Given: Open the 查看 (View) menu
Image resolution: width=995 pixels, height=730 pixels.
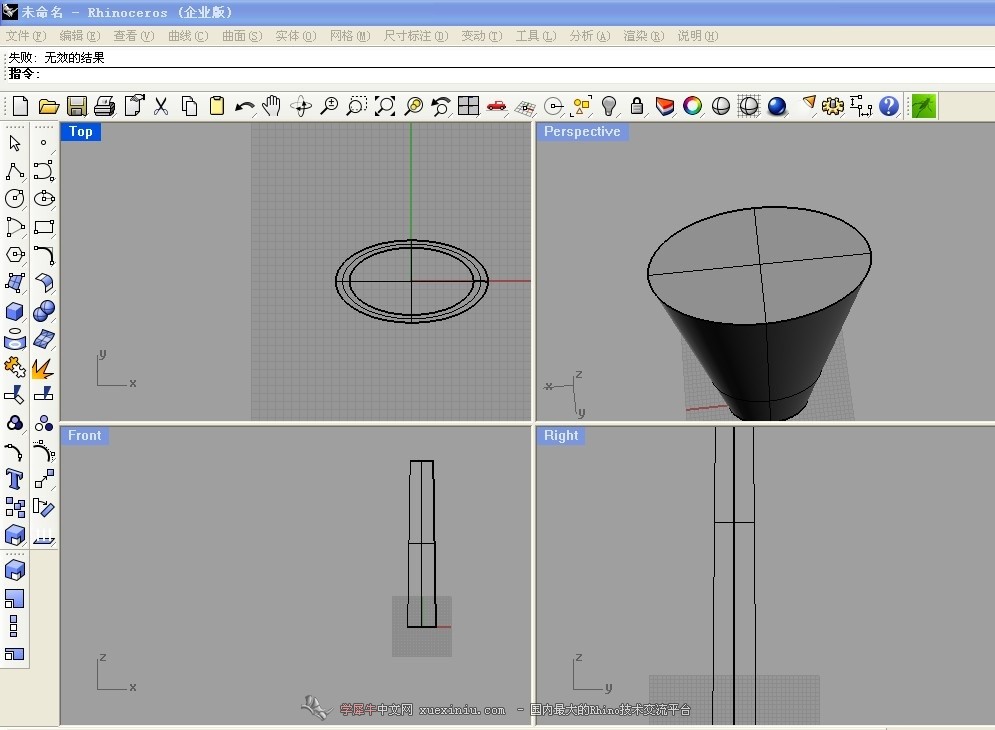Looking at the screenshot, I should 134,36.
